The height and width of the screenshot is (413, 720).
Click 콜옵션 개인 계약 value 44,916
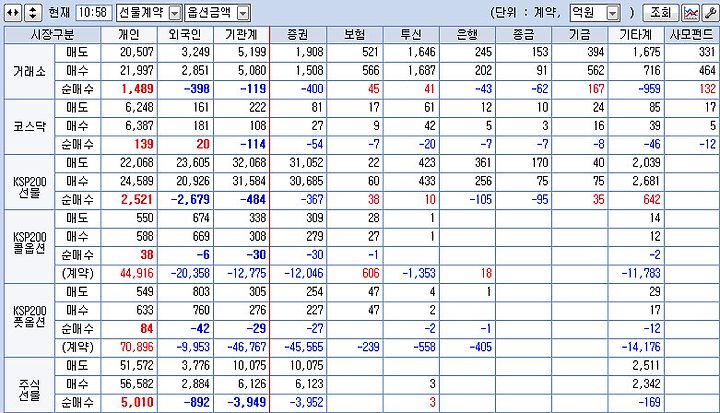point(136,273)
